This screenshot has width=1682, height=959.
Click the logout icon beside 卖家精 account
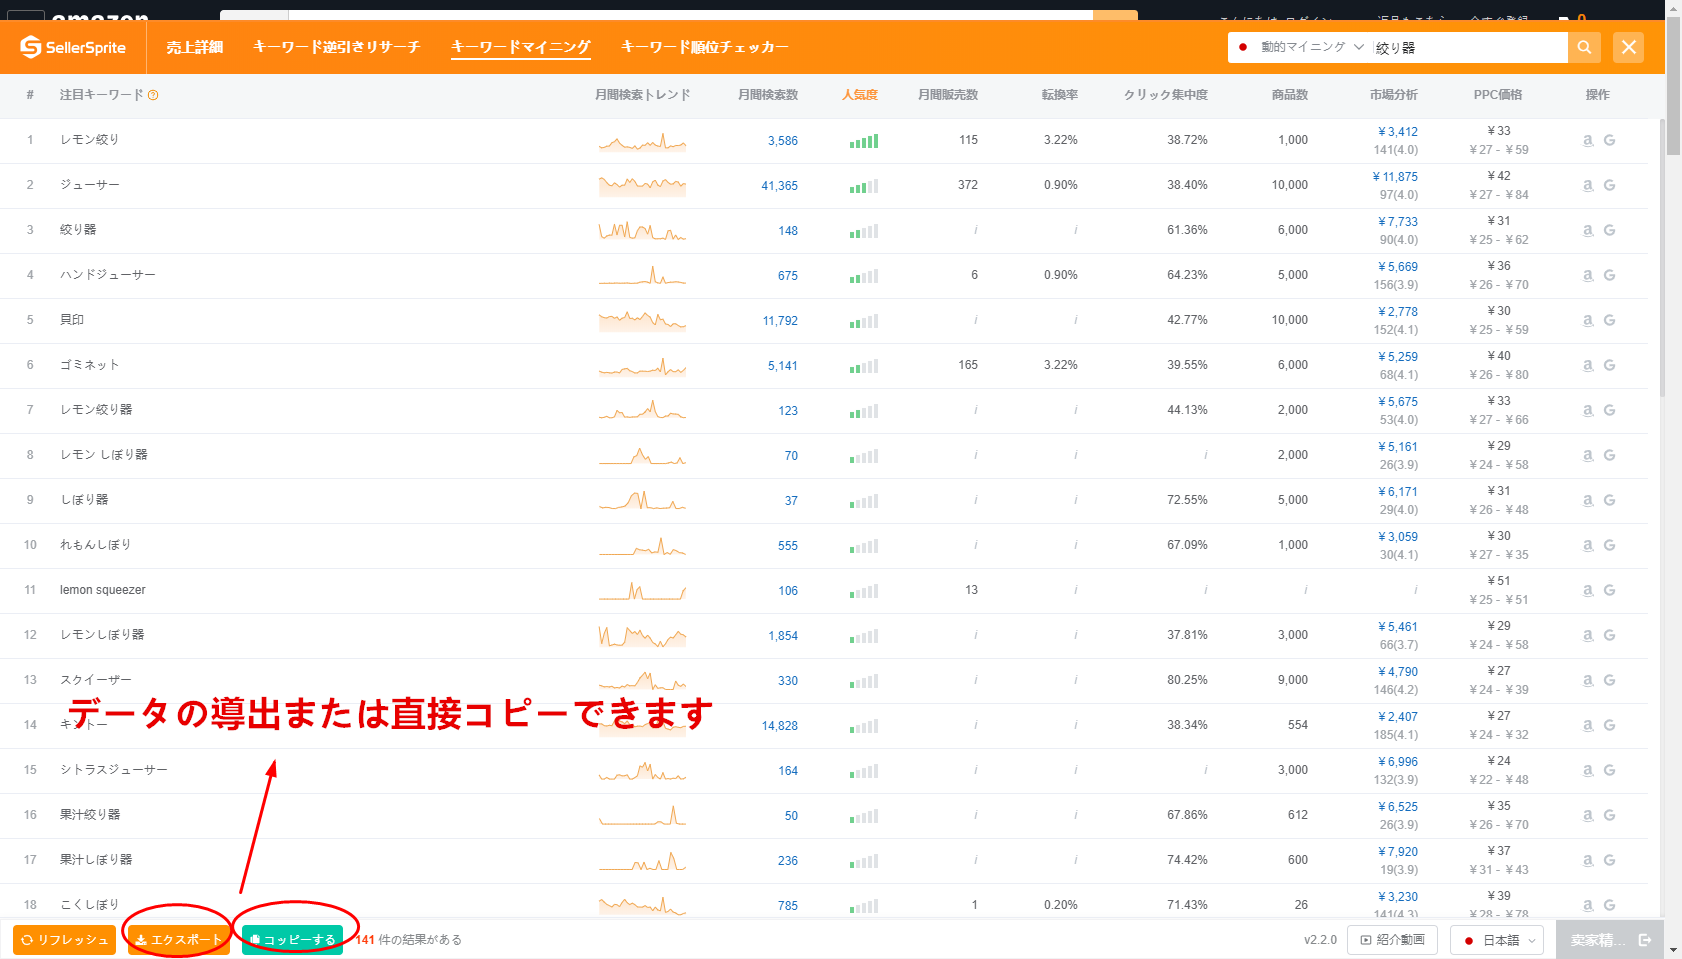[x=1645, y=940]
